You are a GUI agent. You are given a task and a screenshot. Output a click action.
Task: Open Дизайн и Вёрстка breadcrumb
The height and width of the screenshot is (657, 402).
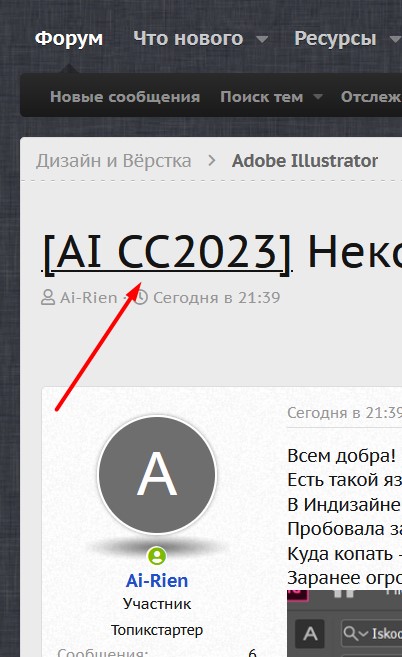[x=114, y=161]
